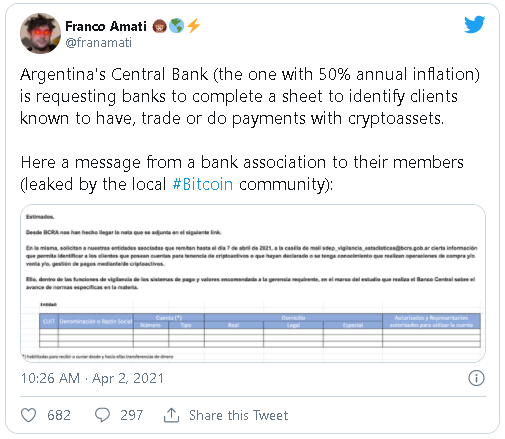Viewport: 505px width, 439px height.
Task: Click the Franco Amati display name
Action: tap(106, 26)
